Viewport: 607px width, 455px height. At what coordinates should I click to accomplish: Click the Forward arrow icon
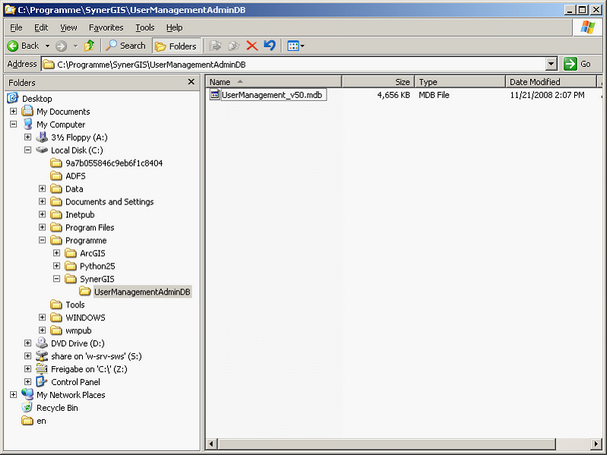[61, 46]
